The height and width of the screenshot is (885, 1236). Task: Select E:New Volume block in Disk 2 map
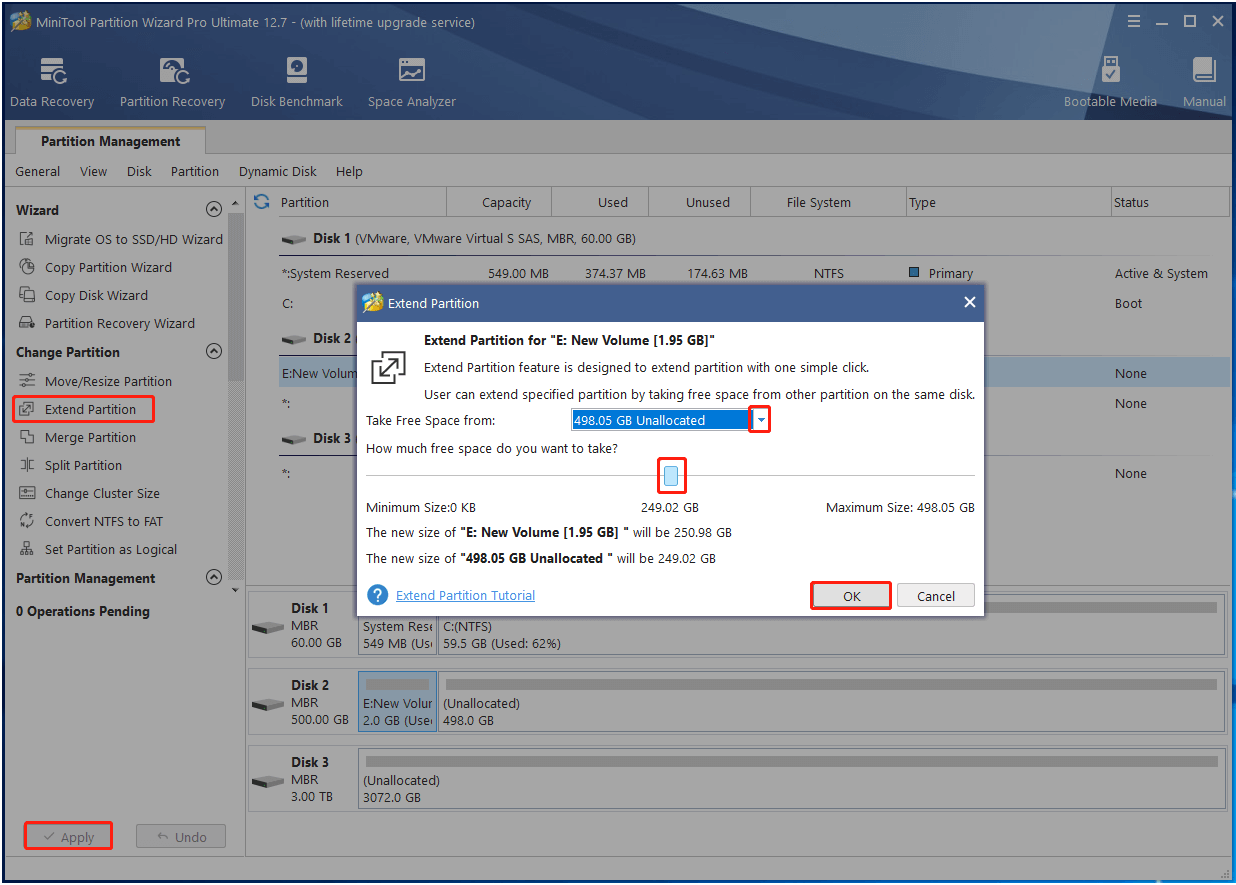click(x=397, y=701)
